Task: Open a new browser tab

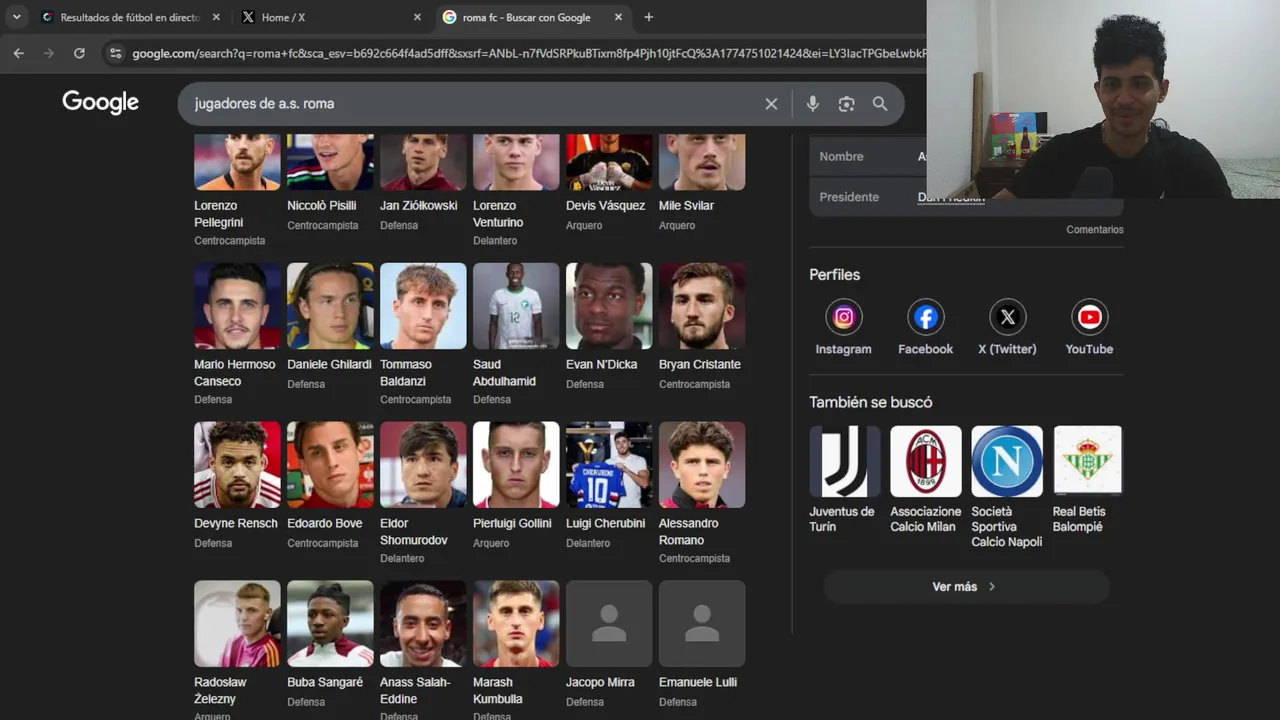Action: click(648, 17)
